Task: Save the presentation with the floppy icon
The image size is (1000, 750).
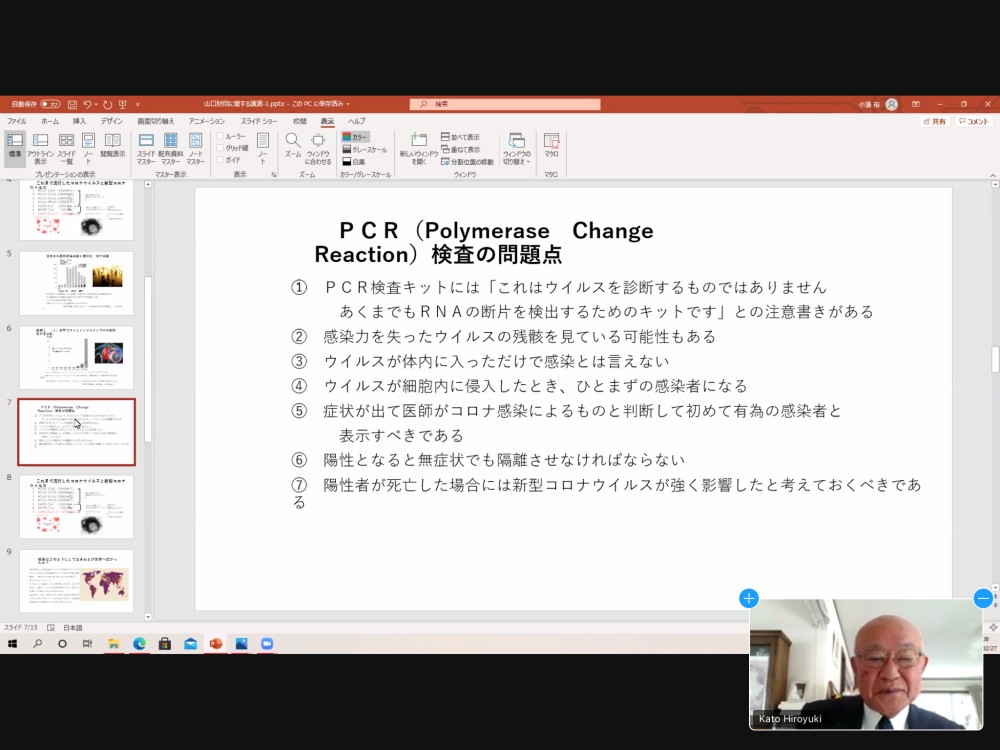Action: point(72,104)
